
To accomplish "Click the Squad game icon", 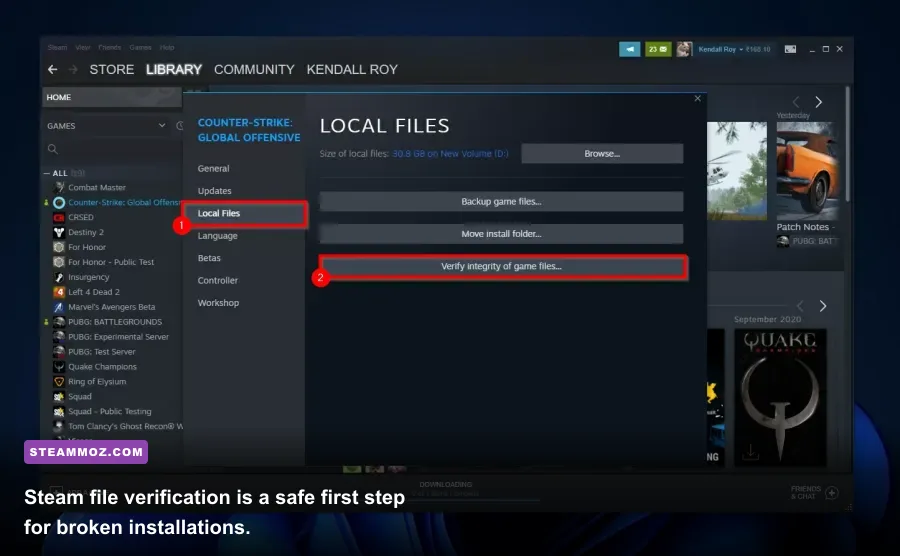I will click(59, 396).
